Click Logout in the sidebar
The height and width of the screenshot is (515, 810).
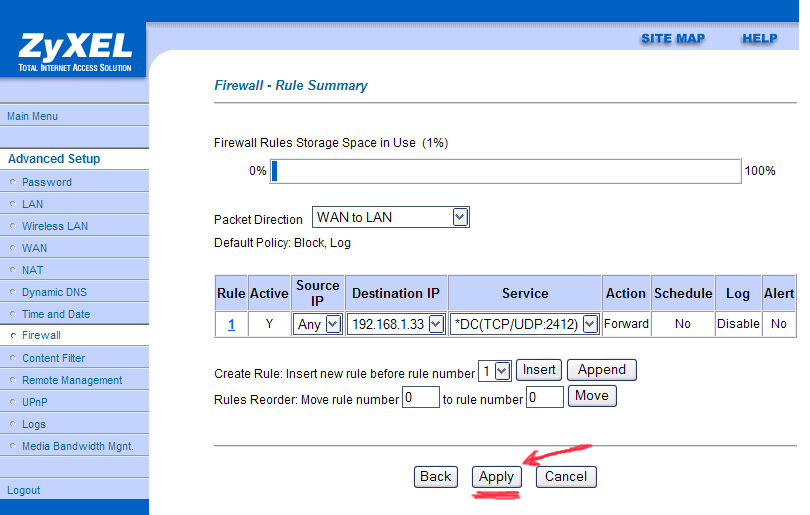[x=24, y=490]
